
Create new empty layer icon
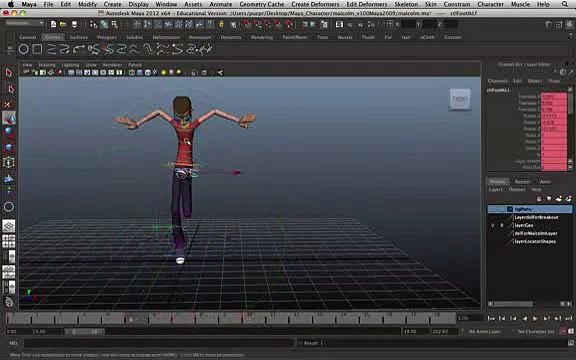[x=559, y=199]
